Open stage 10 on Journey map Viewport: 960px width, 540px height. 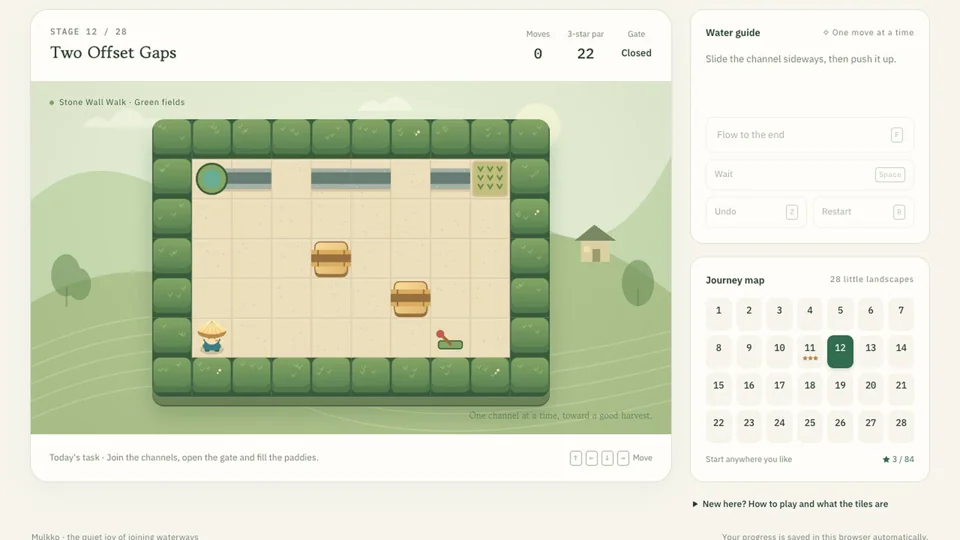(x=779, y=351)
